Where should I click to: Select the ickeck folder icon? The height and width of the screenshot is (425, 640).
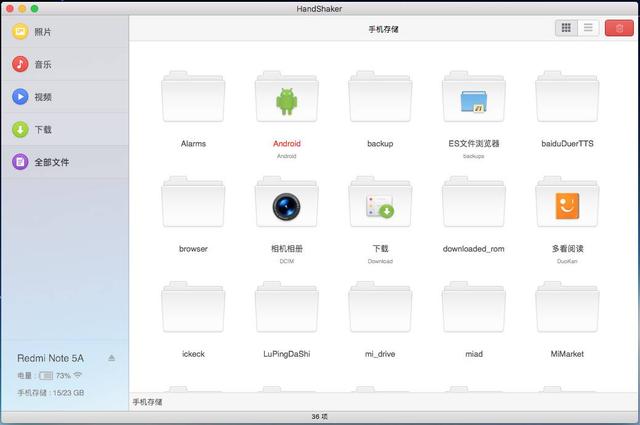coord(193,307)
